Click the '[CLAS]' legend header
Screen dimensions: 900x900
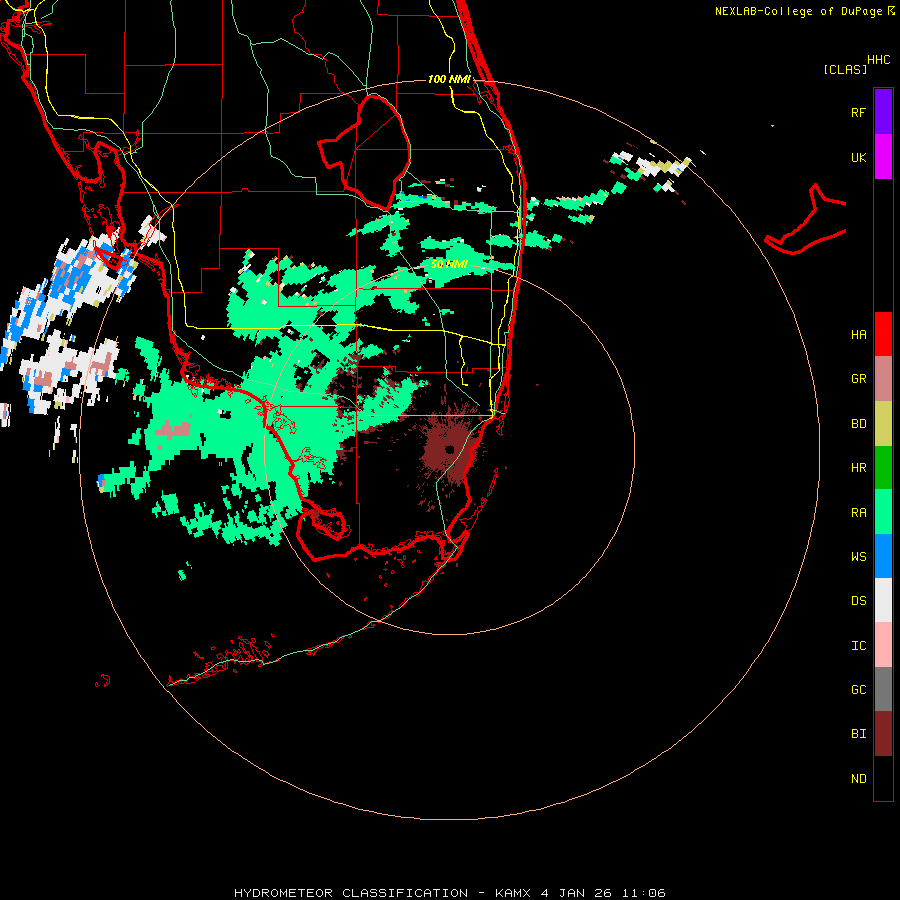click(845, 69)
